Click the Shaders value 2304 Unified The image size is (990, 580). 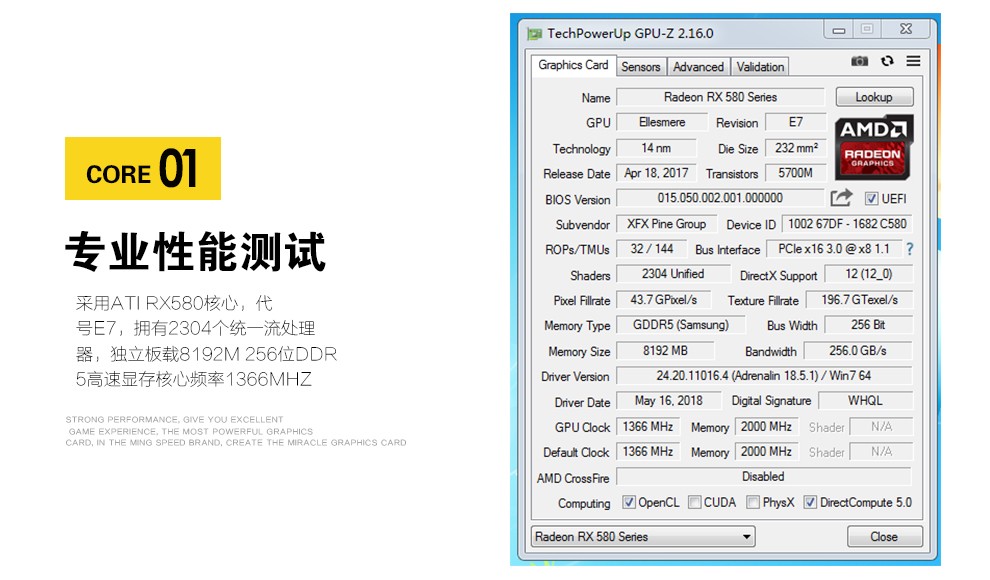[673, 274]
